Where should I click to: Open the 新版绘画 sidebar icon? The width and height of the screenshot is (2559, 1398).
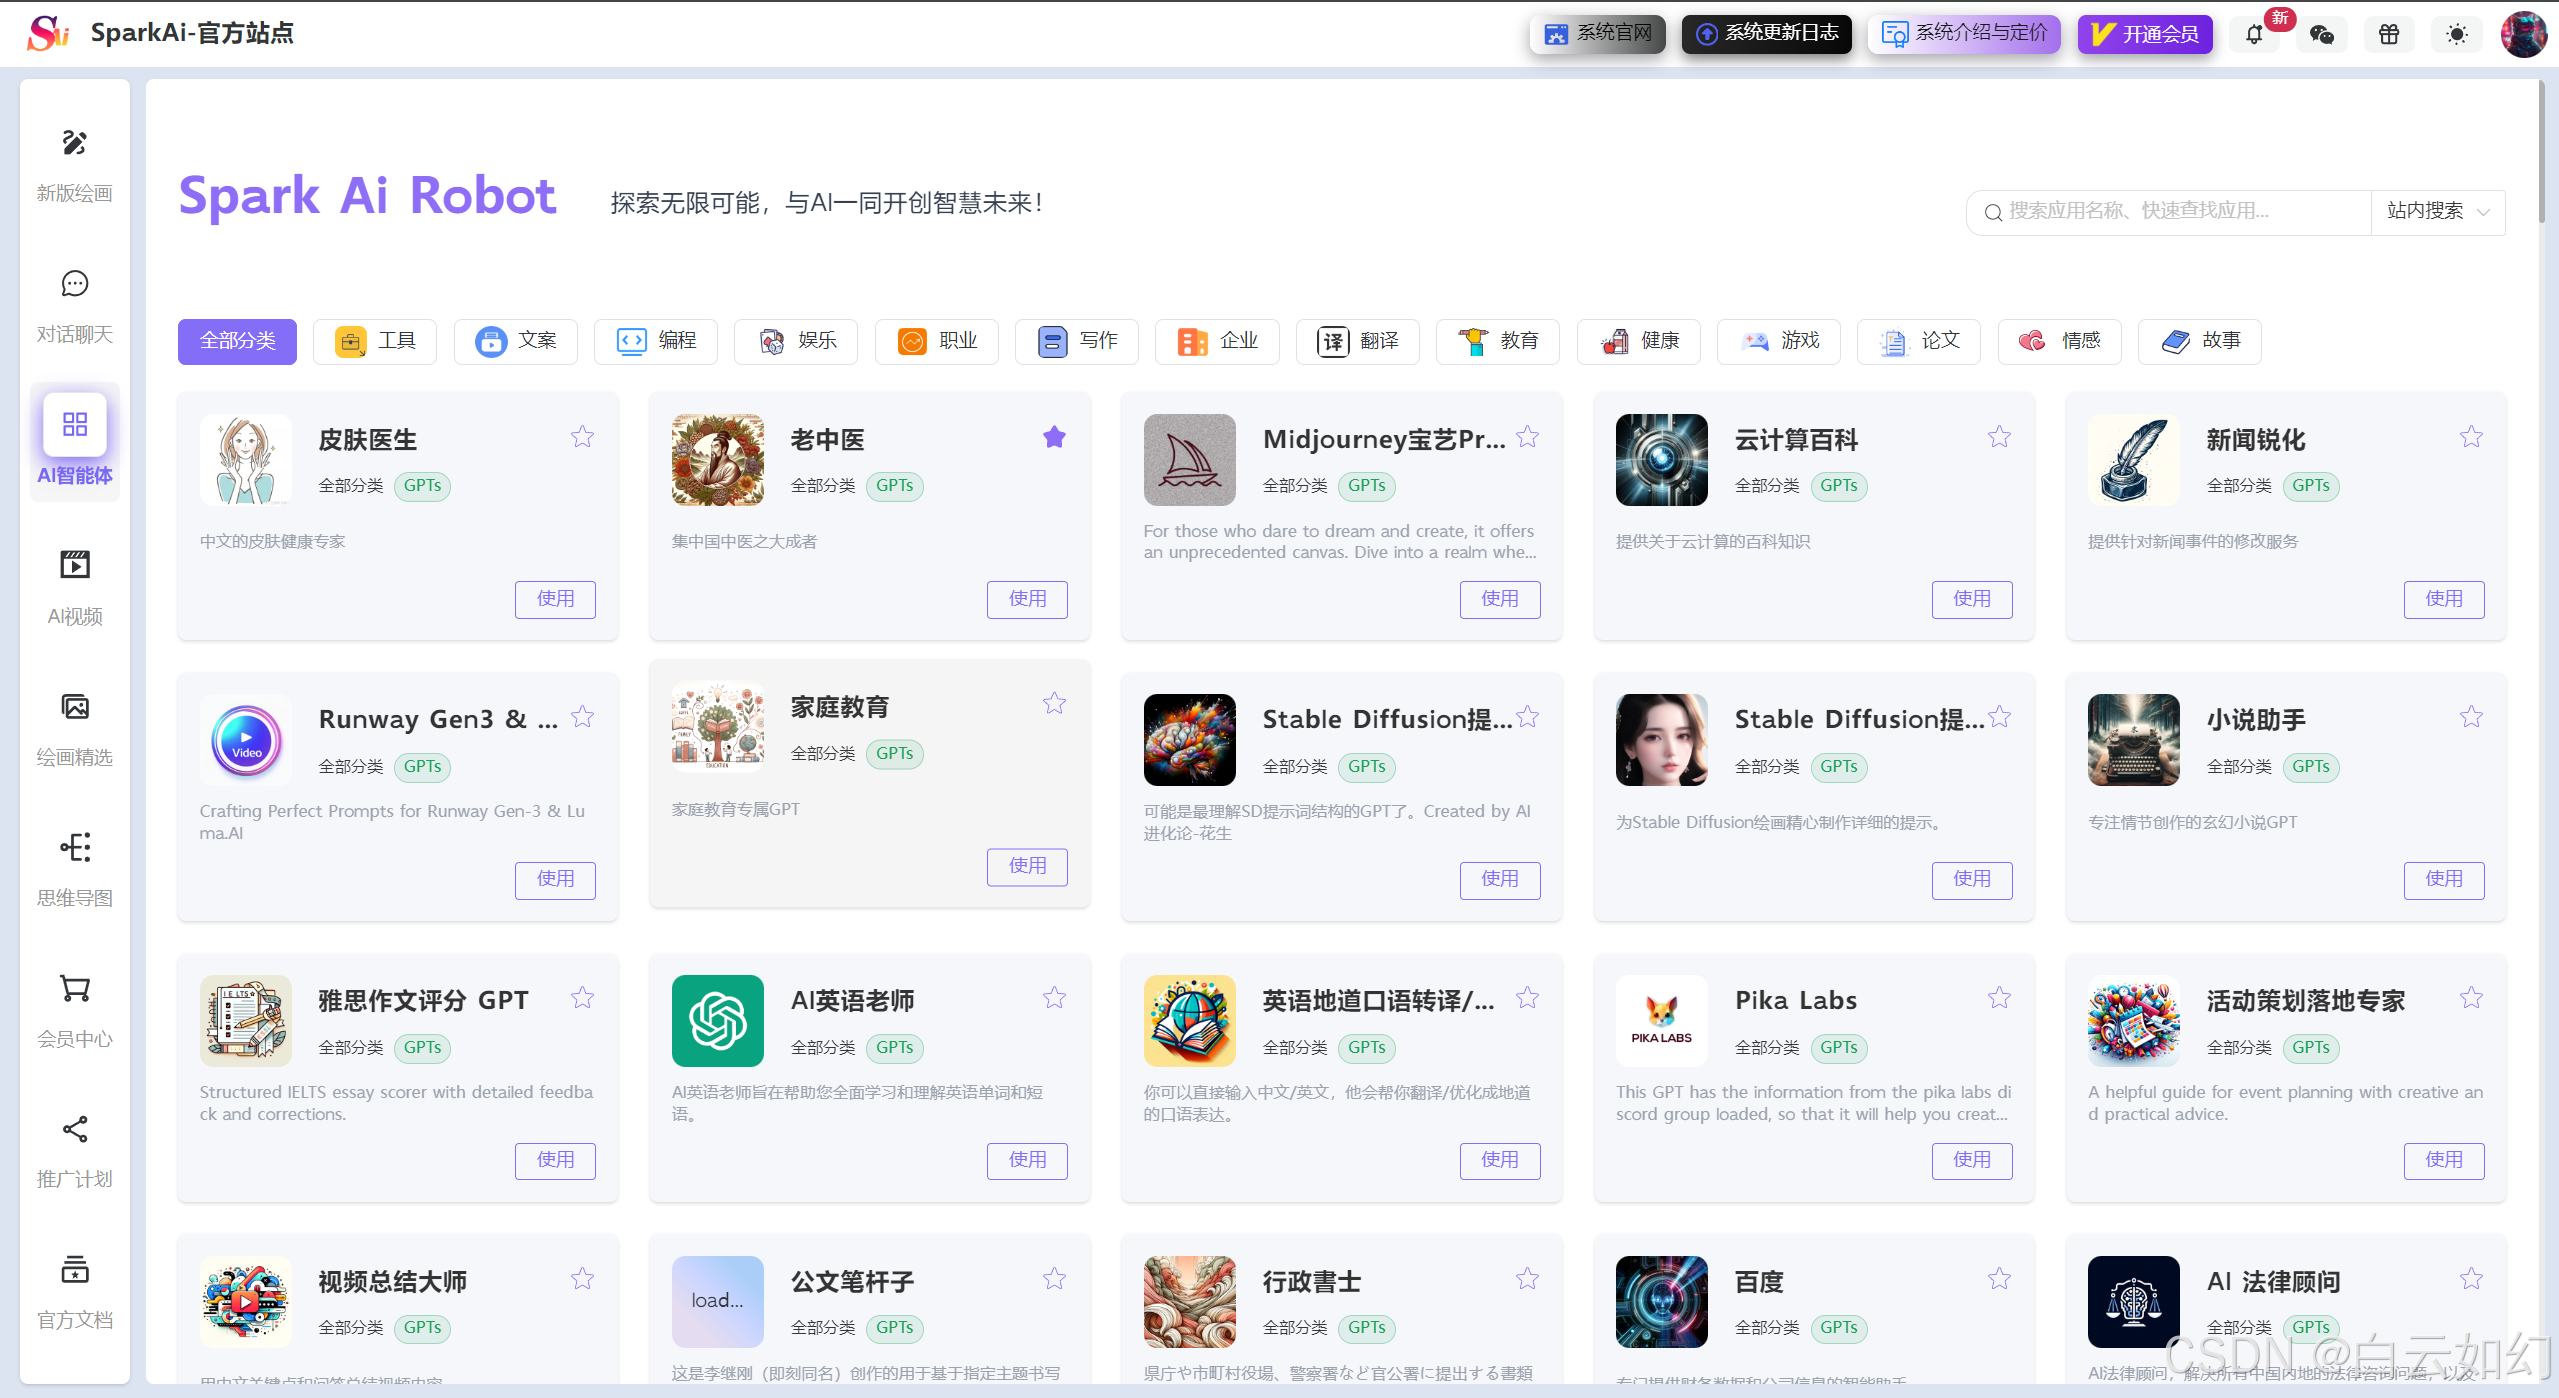pyautogui.click(x=75, y=143)
